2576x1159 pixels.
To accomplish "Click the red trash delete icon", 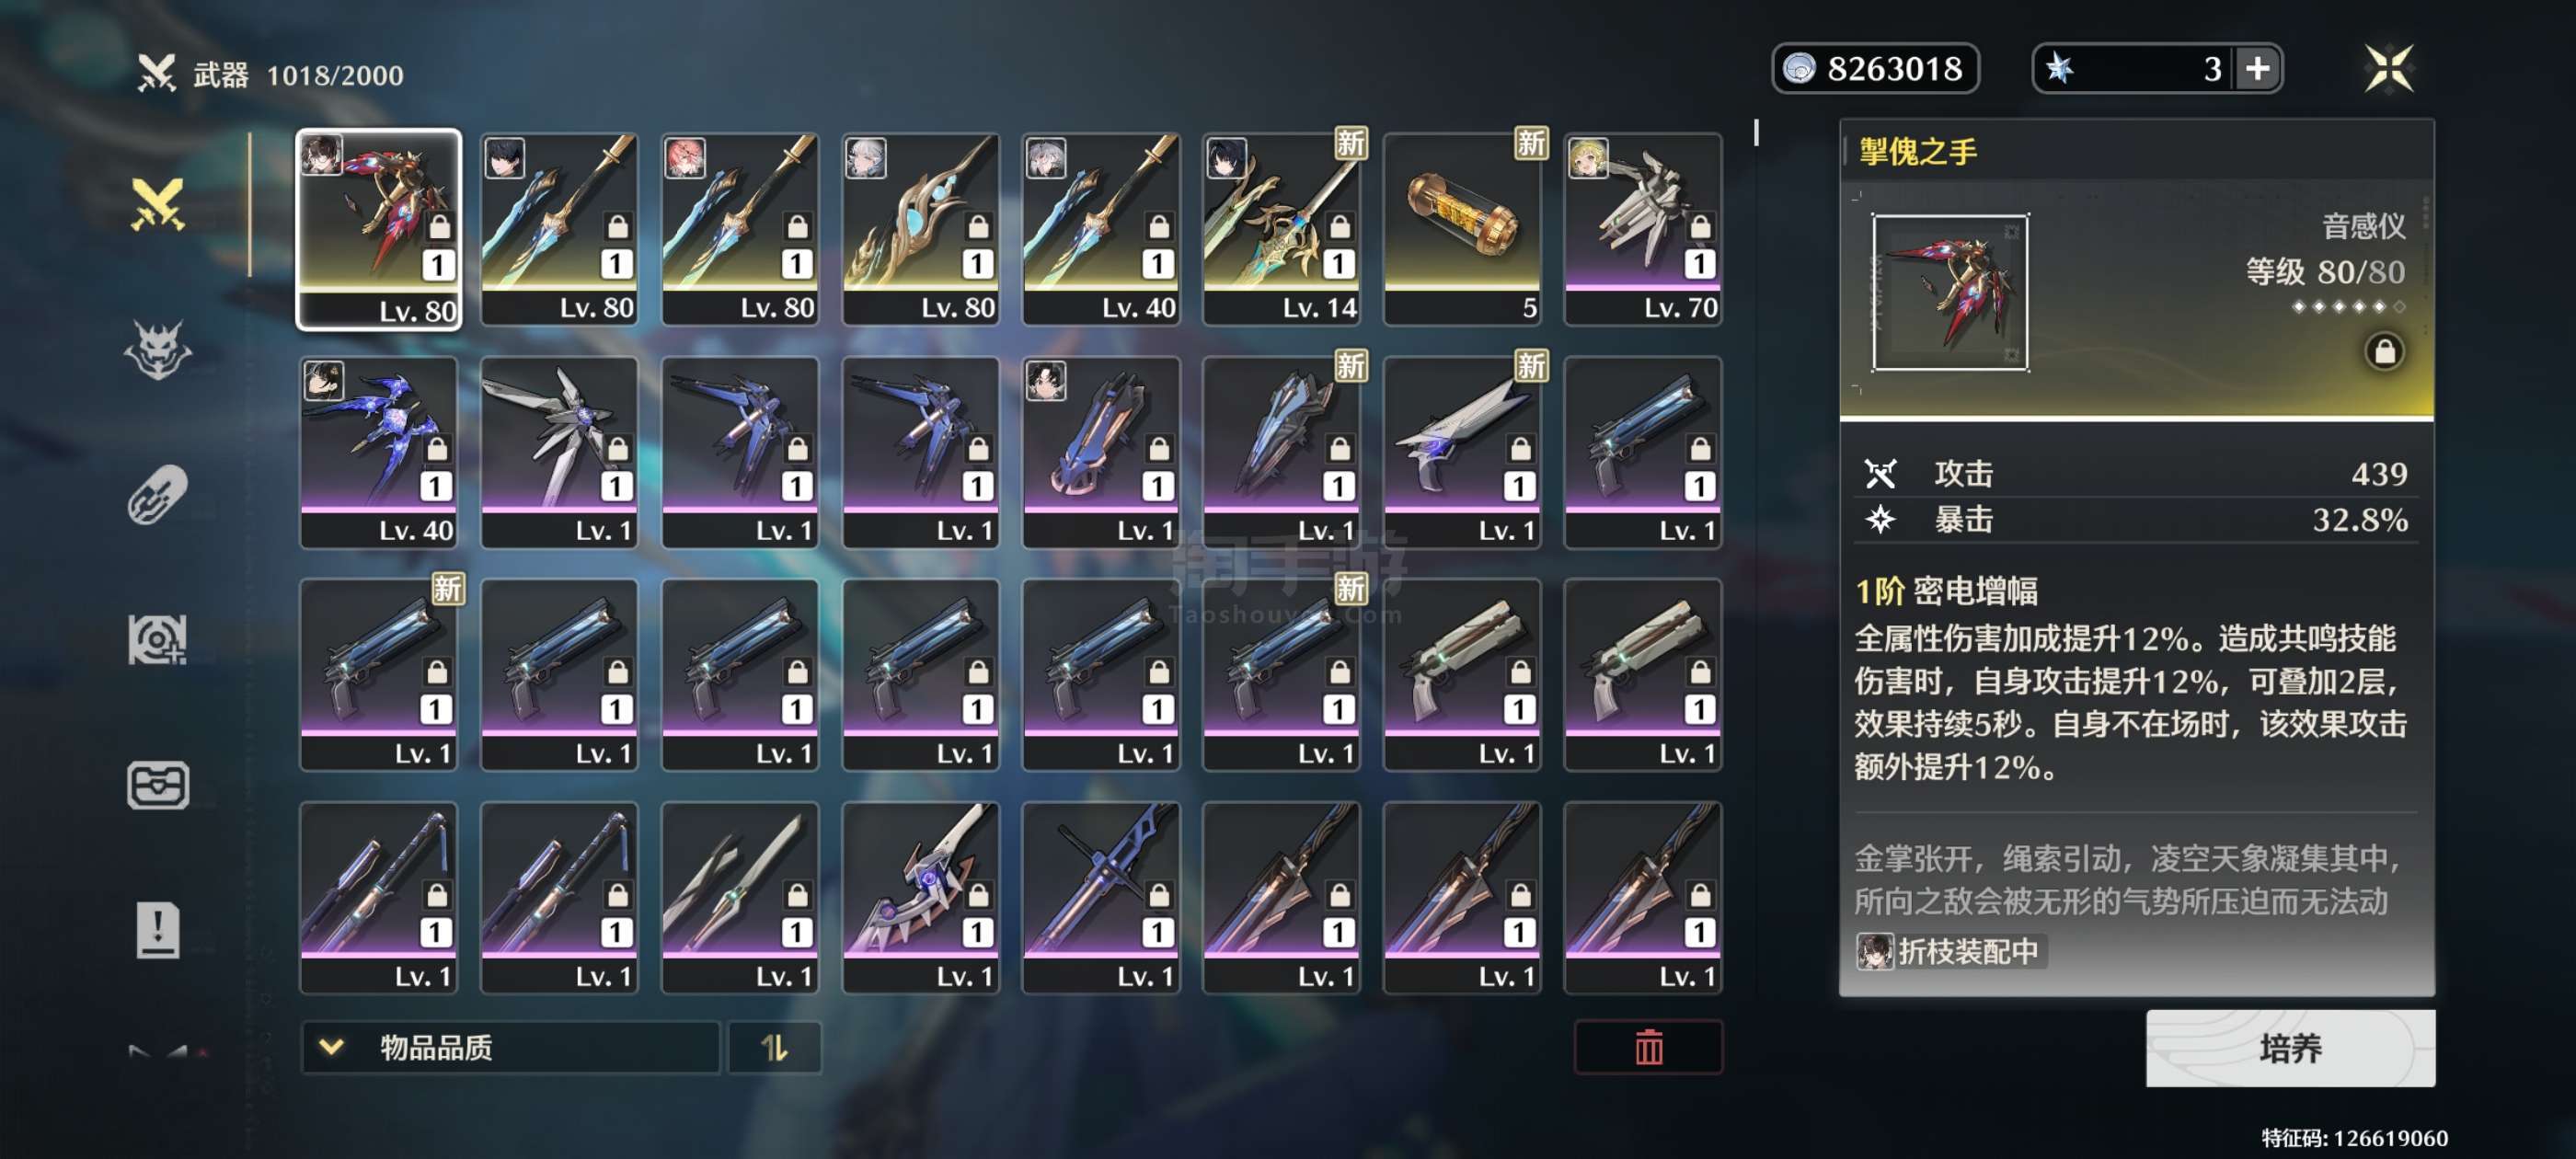I will coord(1648,1047).
